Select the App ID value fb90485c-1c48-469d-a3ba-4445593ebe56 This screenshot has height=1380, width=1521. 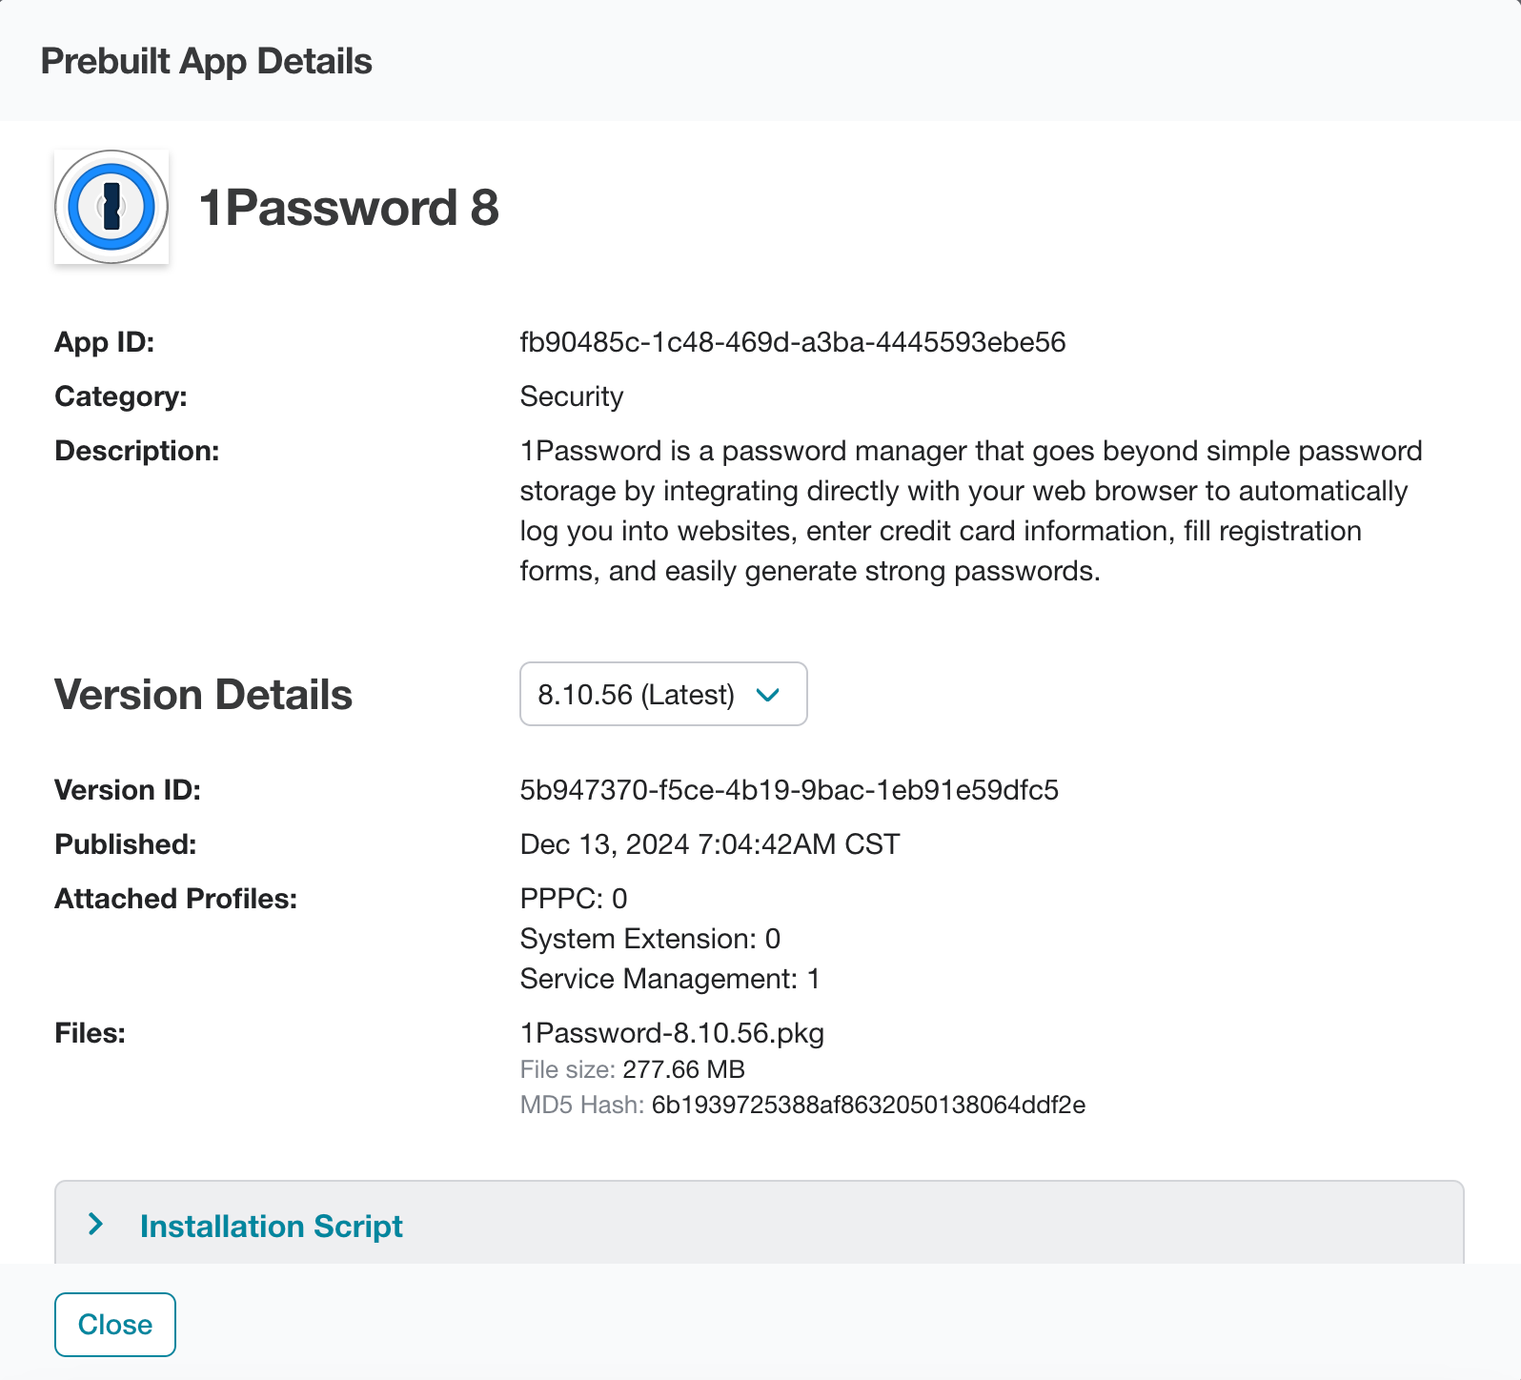click(x=793, y=342)
